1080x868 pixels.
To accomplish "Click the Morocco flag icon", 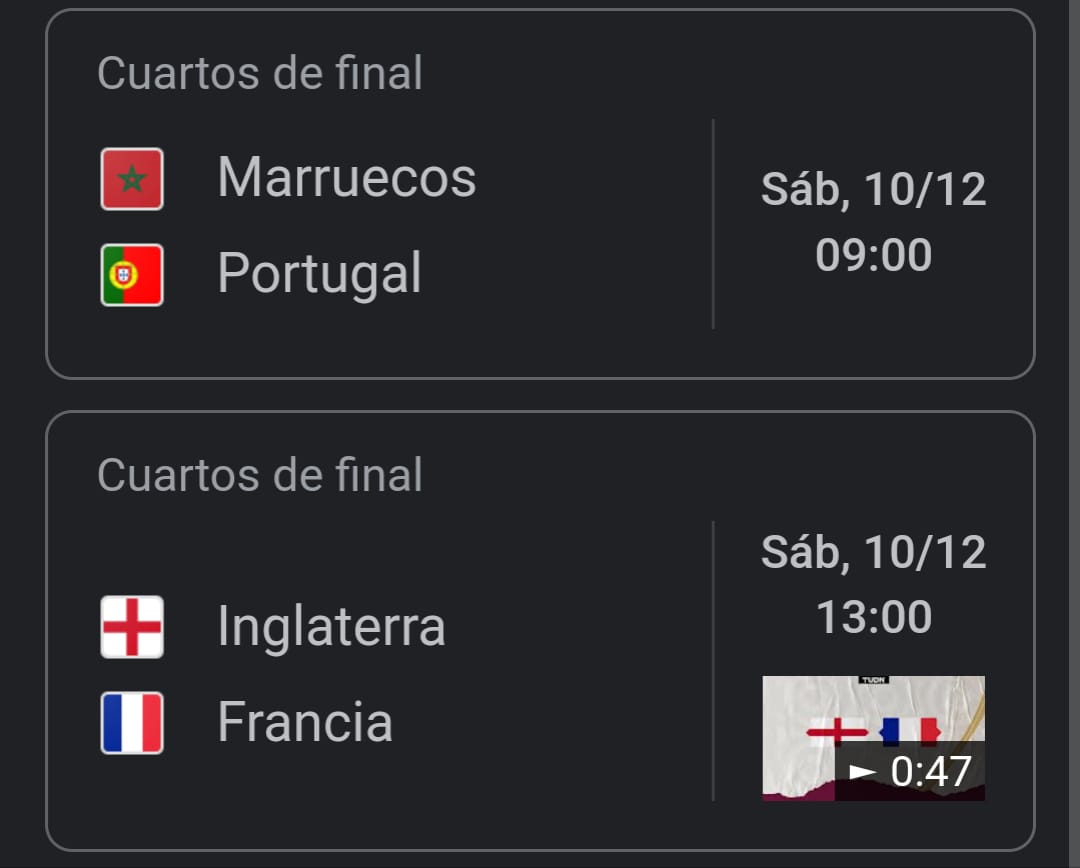I will 132,179.
